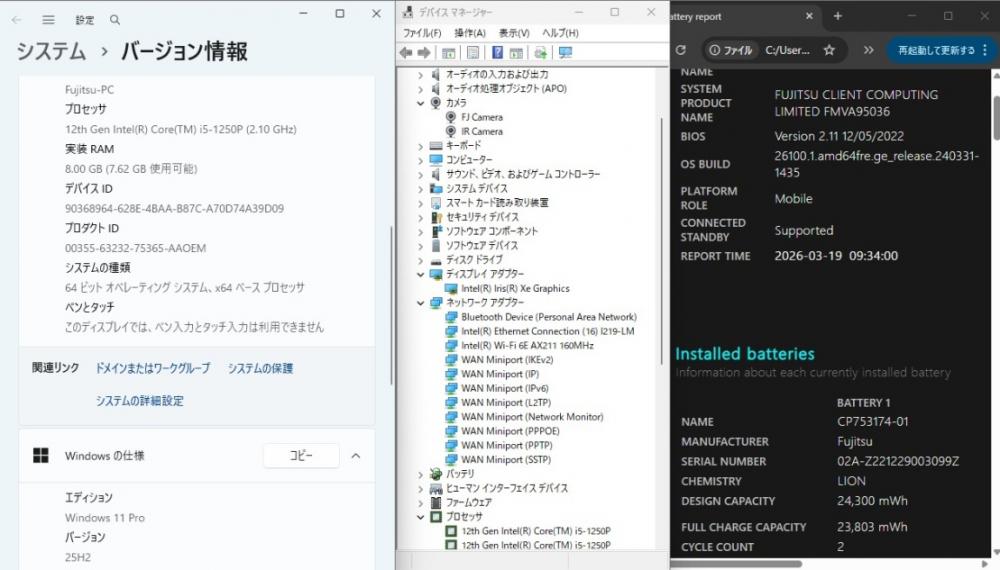Open a new browser tab with plus
Viewport: 1000px width, 570px height.
[838, 17]
